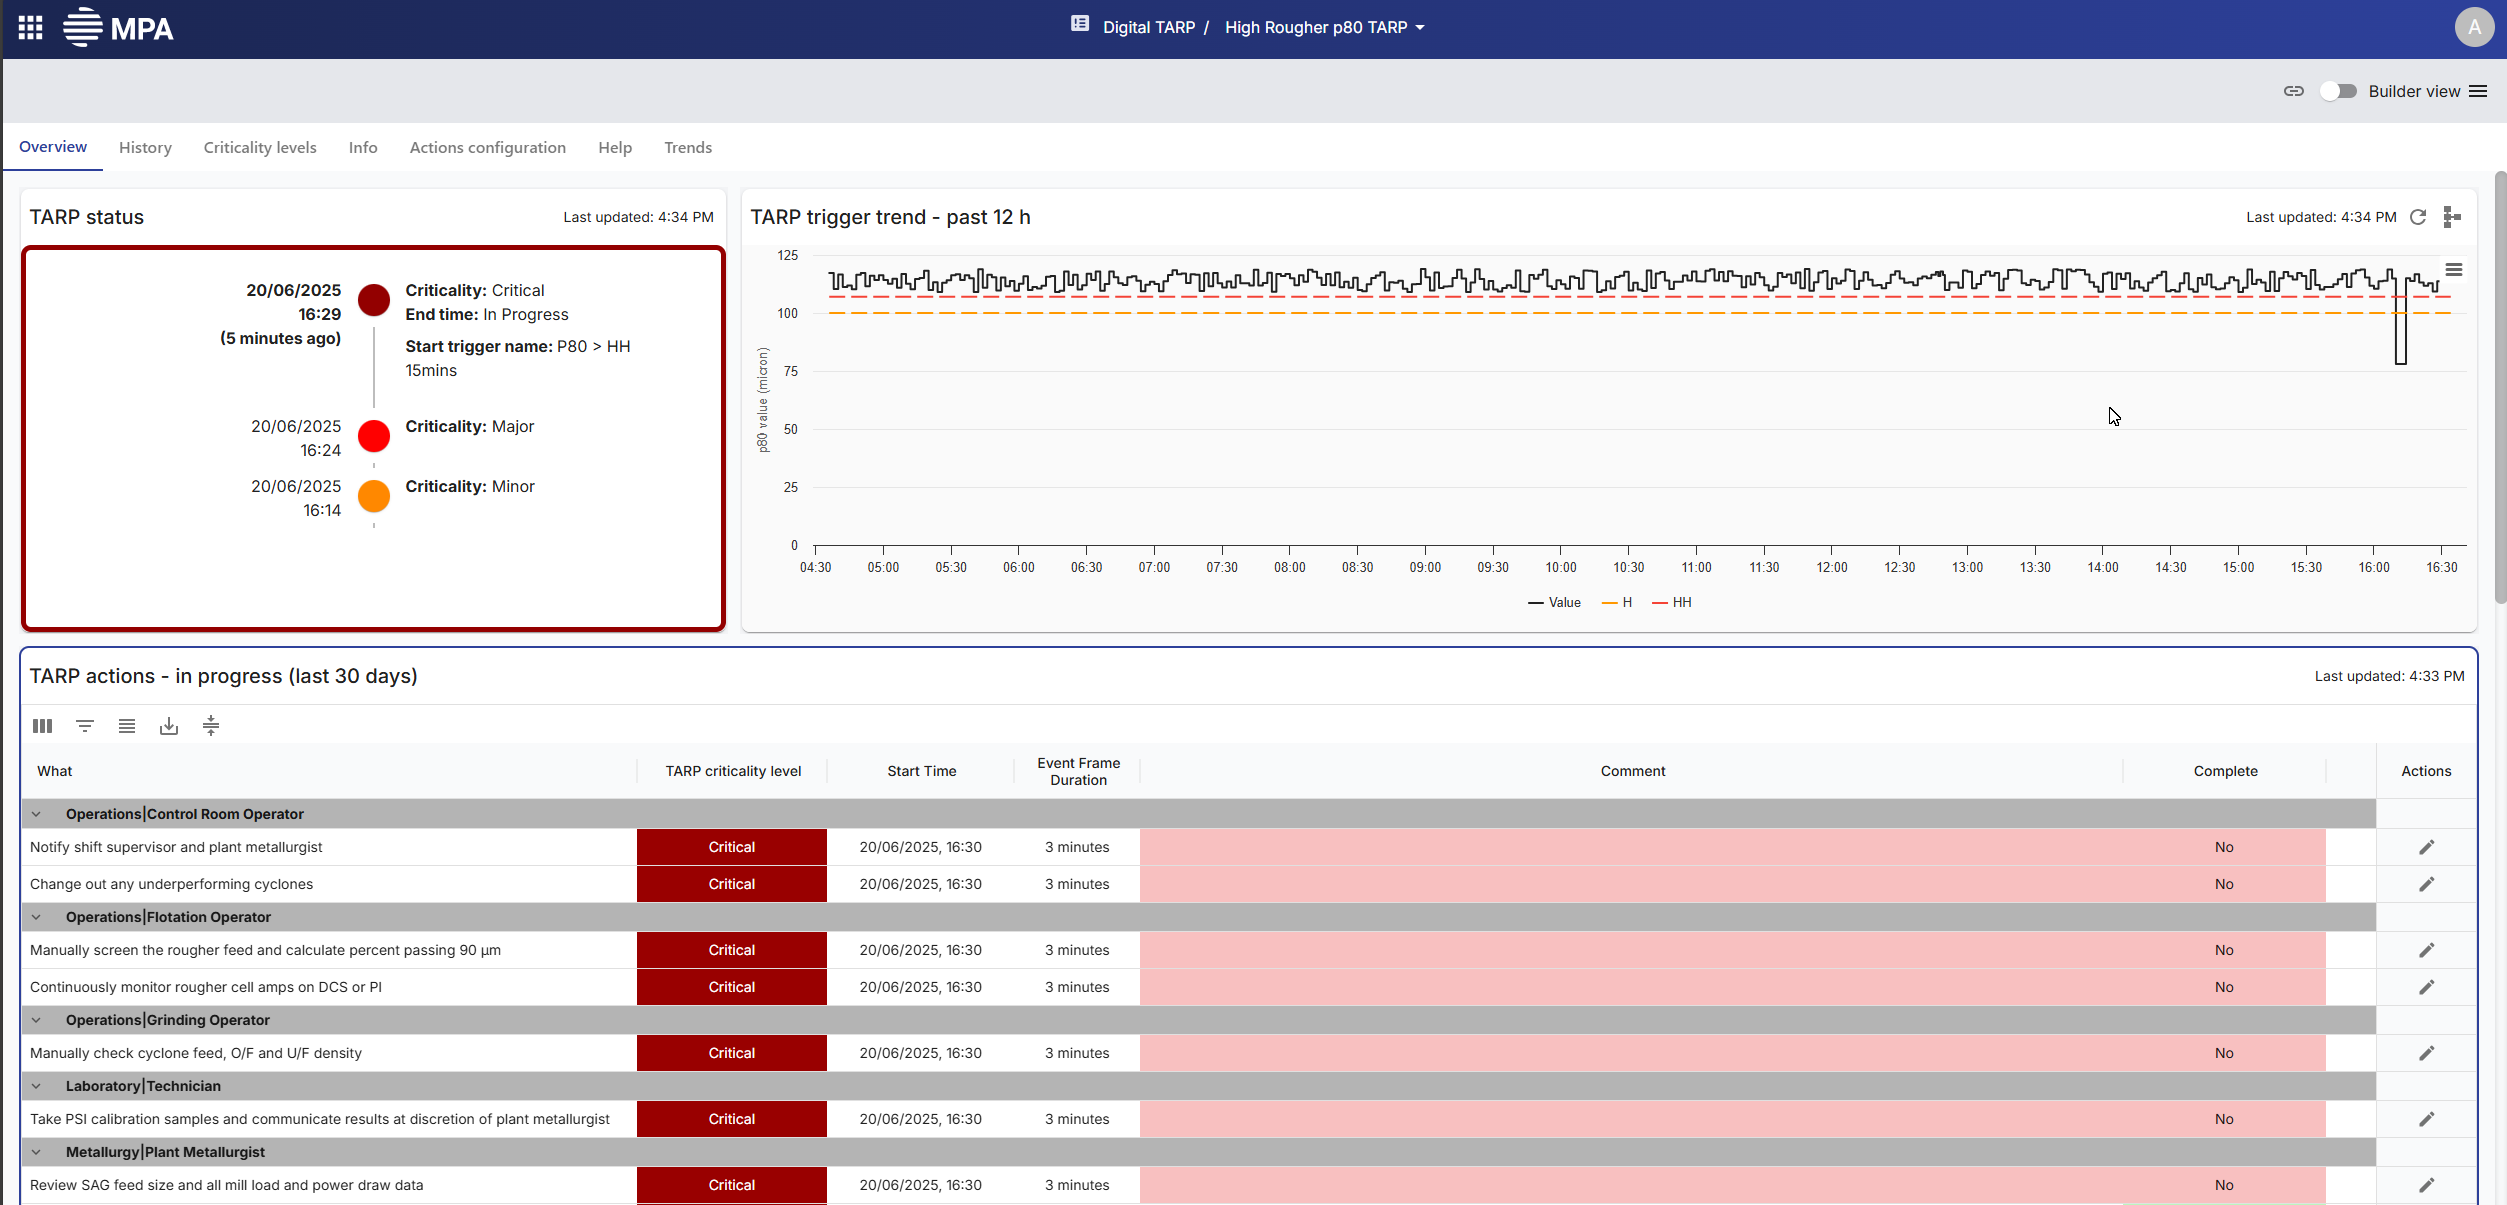Click duration '3 minutes' for 'Take PSI calibration samples'
This screenshot has width=2507, height=1205.
[1077, 1119]
